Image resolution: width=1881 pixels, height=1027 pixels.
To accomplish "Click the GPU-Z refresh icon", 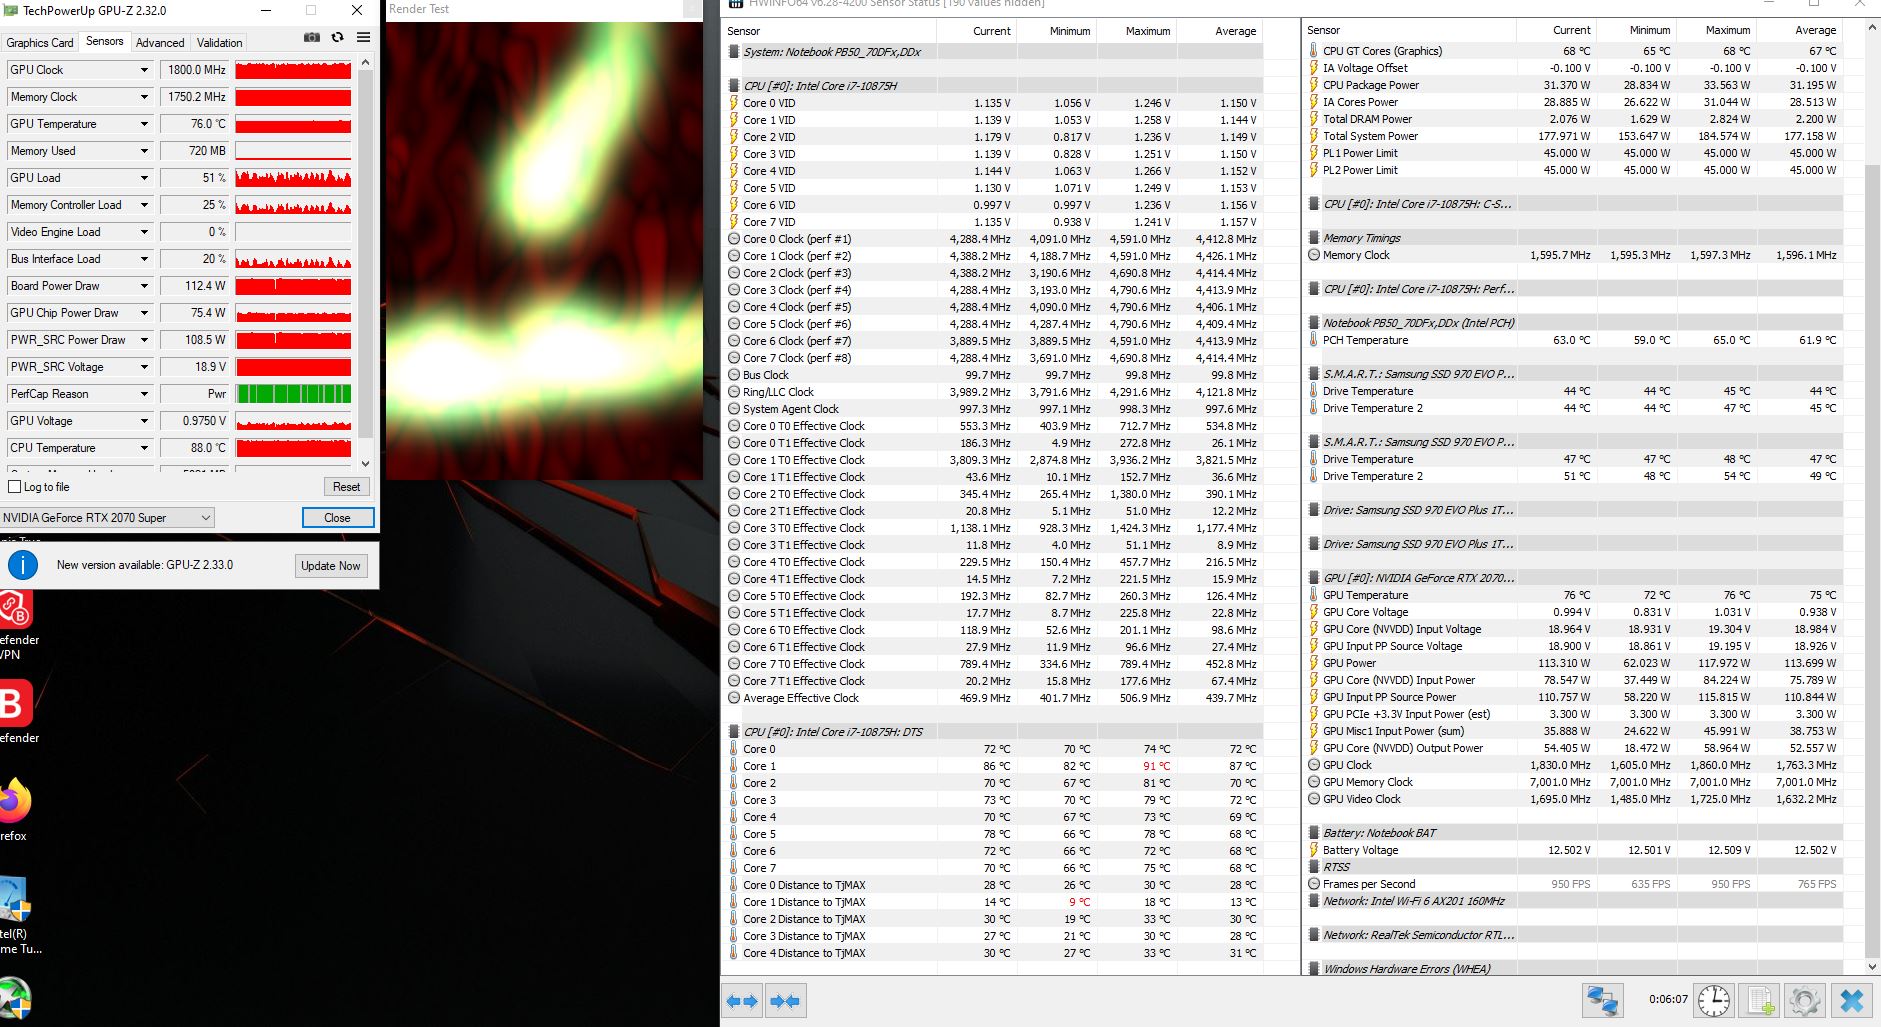I will 338,37.
